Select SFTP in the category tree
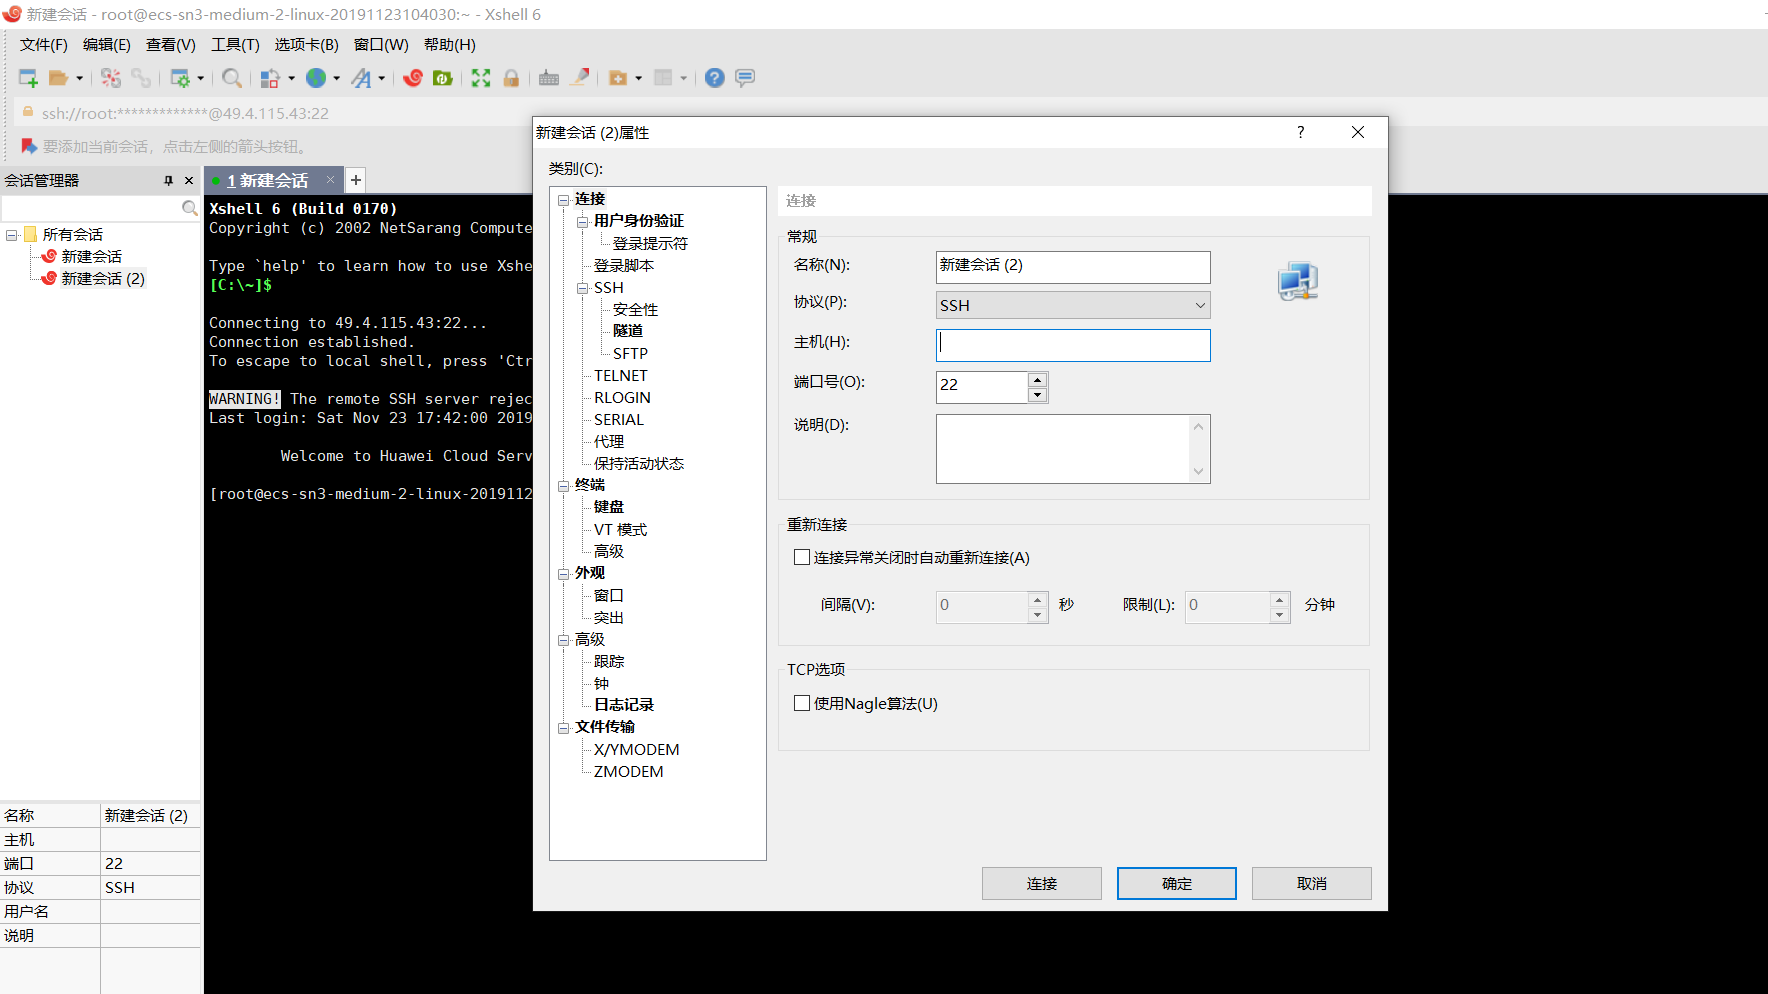The height and width of the screenshot is (994, 1768). (630, 354)
